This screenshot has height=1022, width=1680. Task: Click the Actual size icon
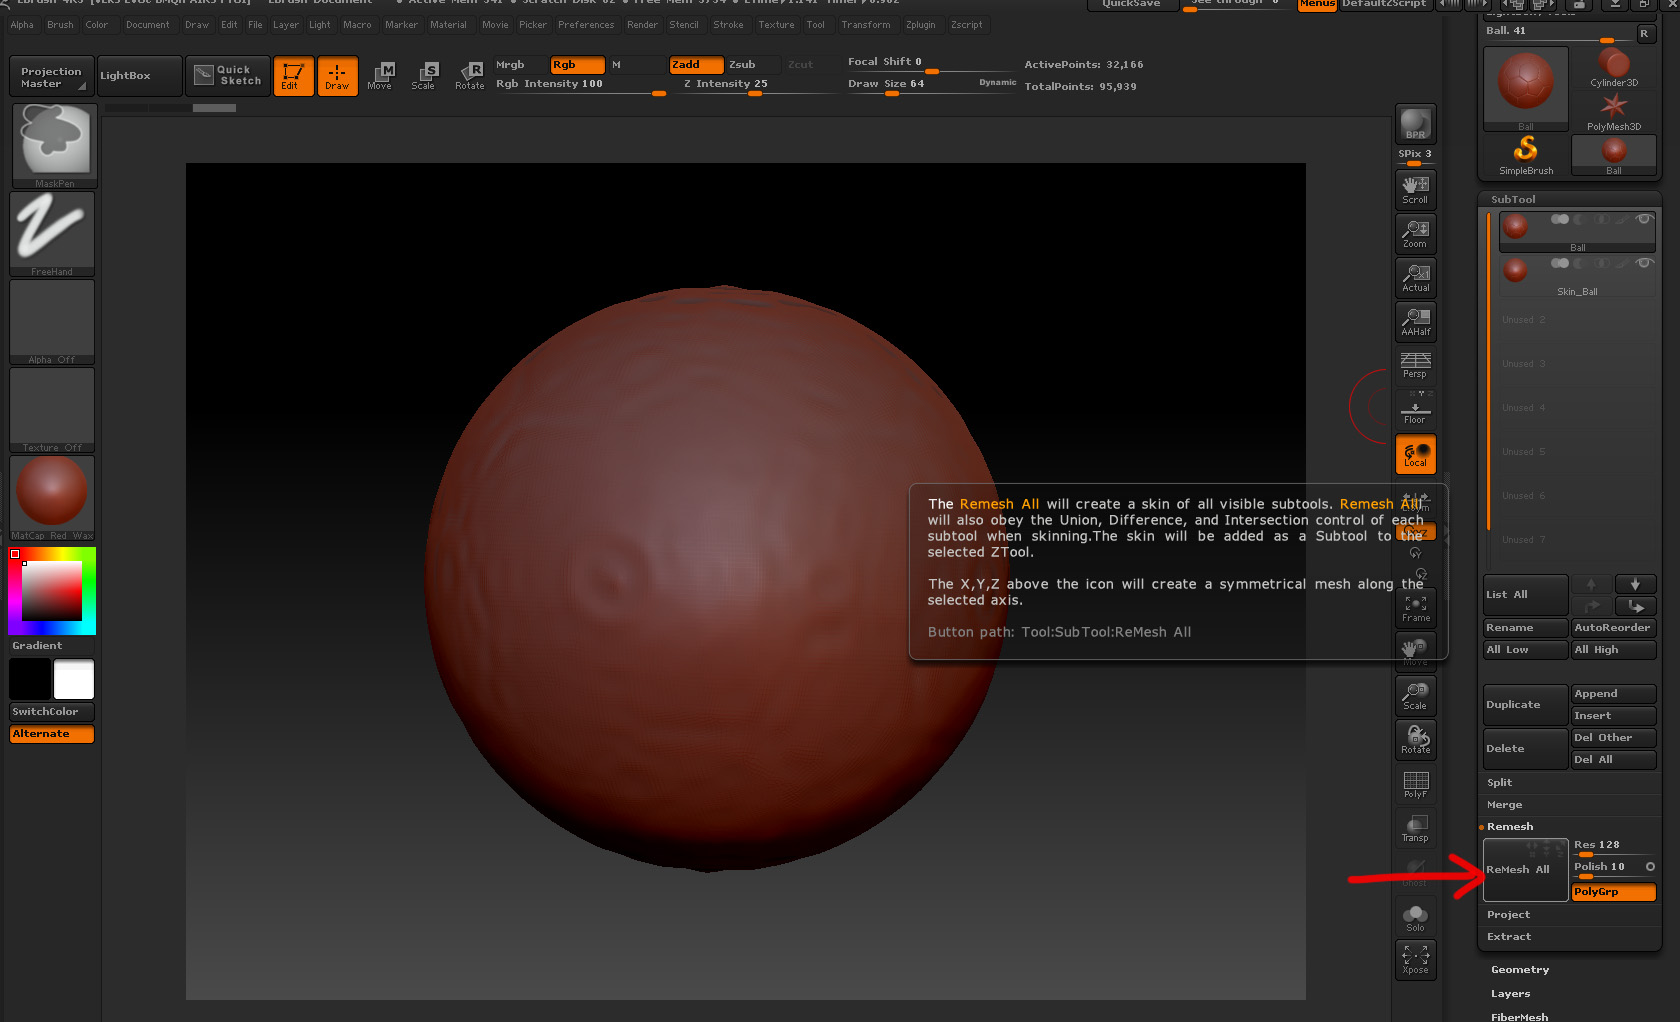coord(1415,277)
